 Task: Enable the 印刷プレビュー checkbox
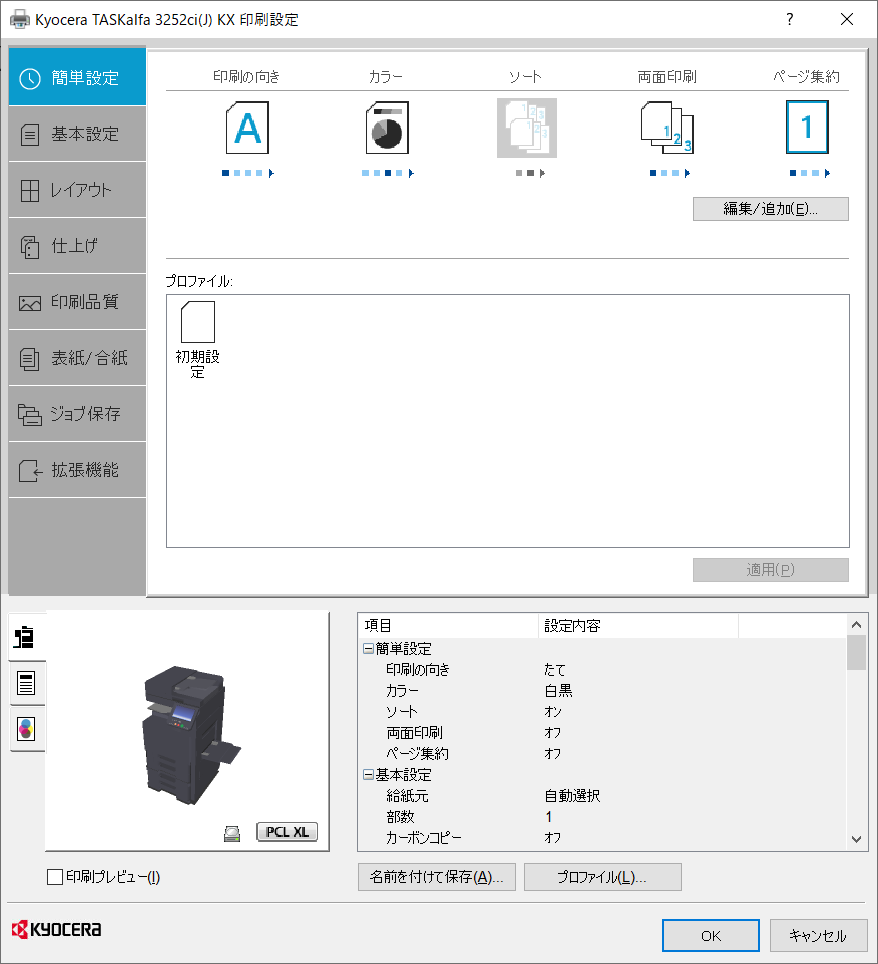55,877
